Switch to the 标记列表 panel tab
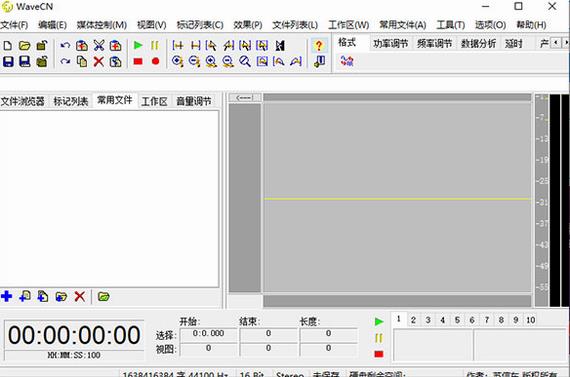This screenshot has width=570, height=377. (x=71, y=101)
